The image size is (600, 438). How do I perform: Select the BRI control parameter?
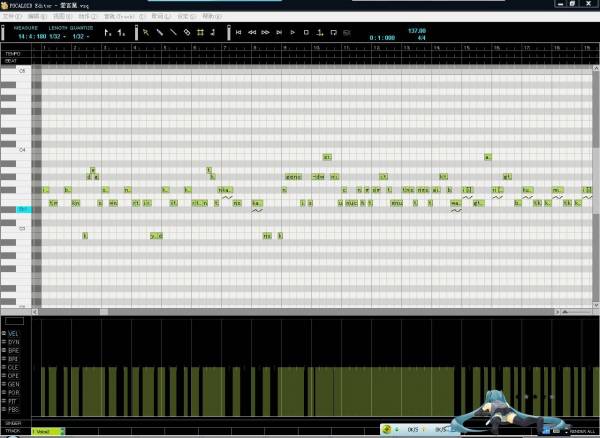coord(13,359)
